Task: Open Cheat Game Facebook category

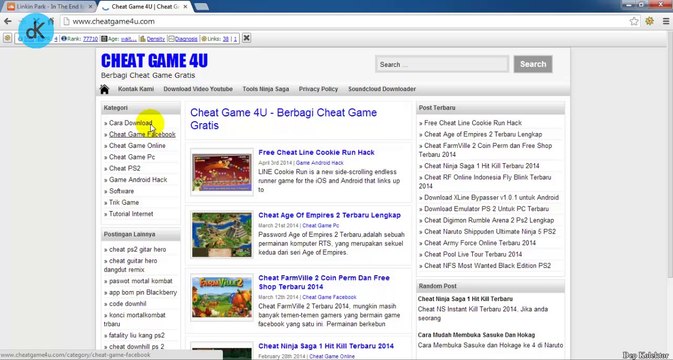Action: point(142,134)
